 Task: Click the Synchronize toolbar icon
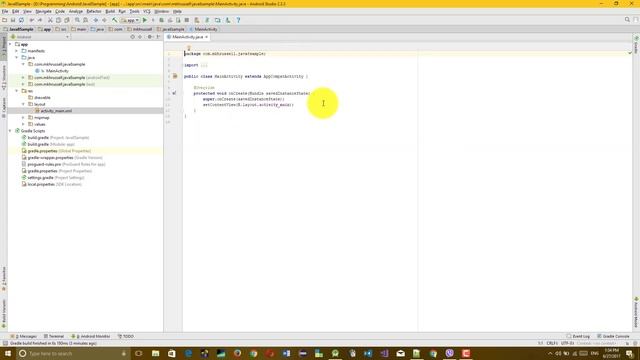21,20
